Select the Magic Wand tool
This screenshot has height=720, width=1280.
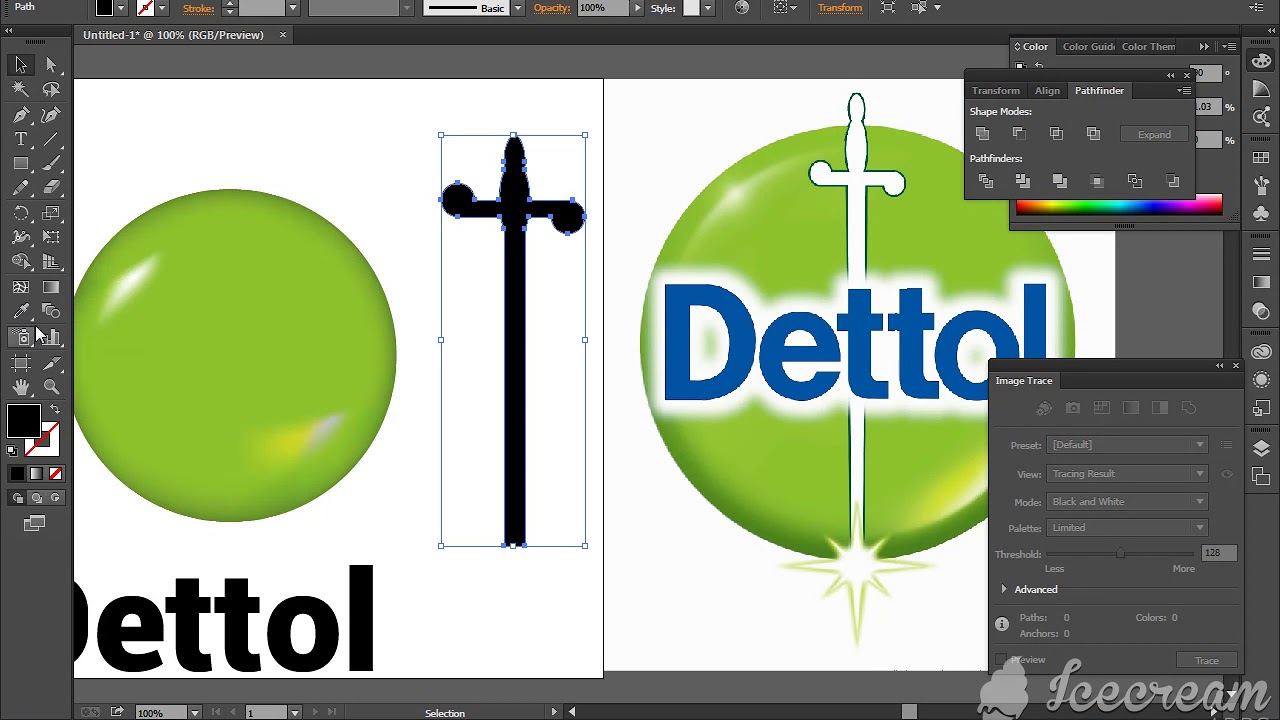pos(21,90)
